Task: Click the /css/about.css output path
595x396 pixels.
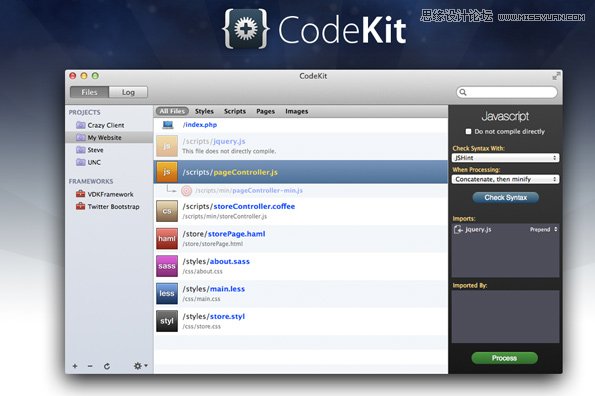Action: (x=203, y=272)
